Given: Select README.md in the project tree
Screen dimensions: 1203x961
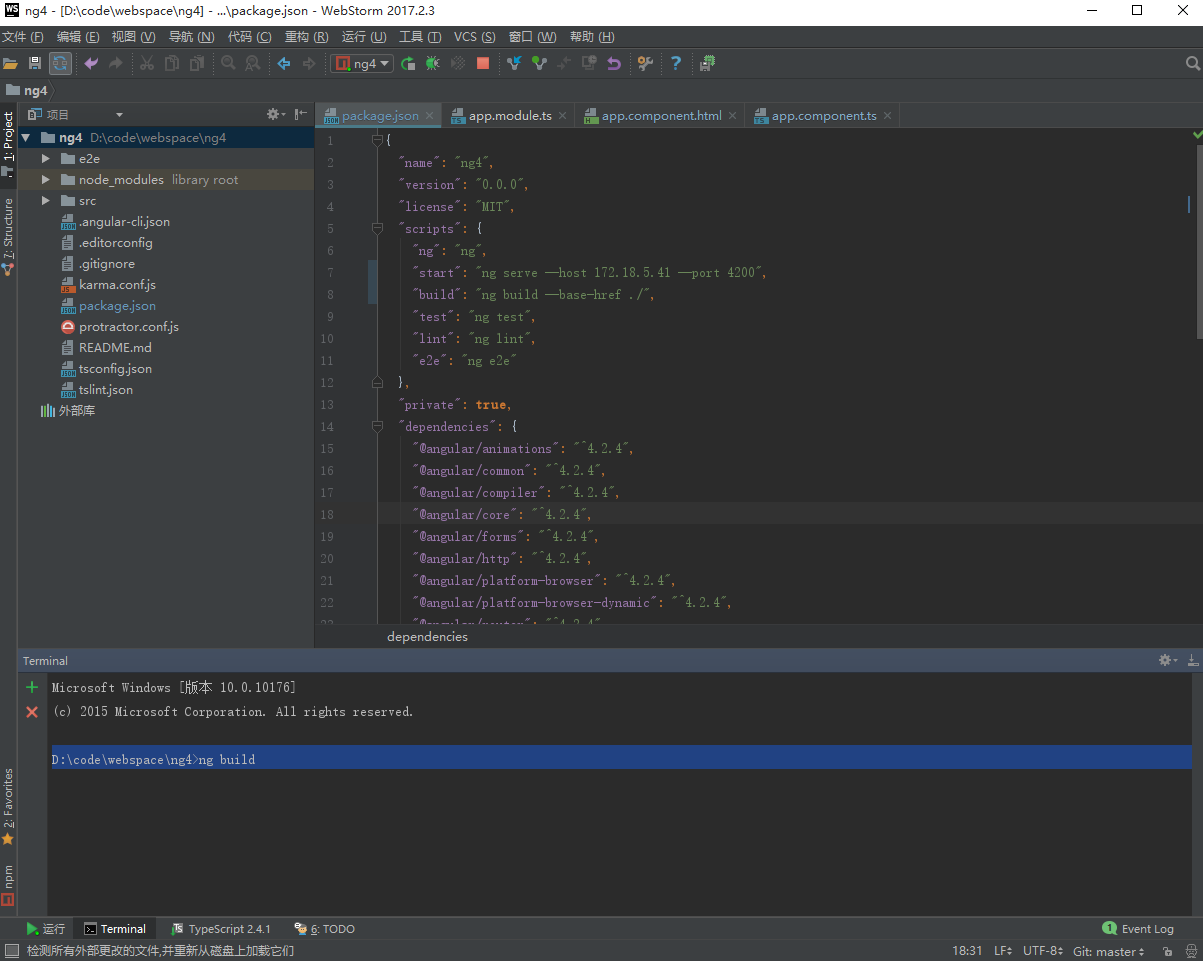Looking at the screenshot, I should [x=115, y=348].
